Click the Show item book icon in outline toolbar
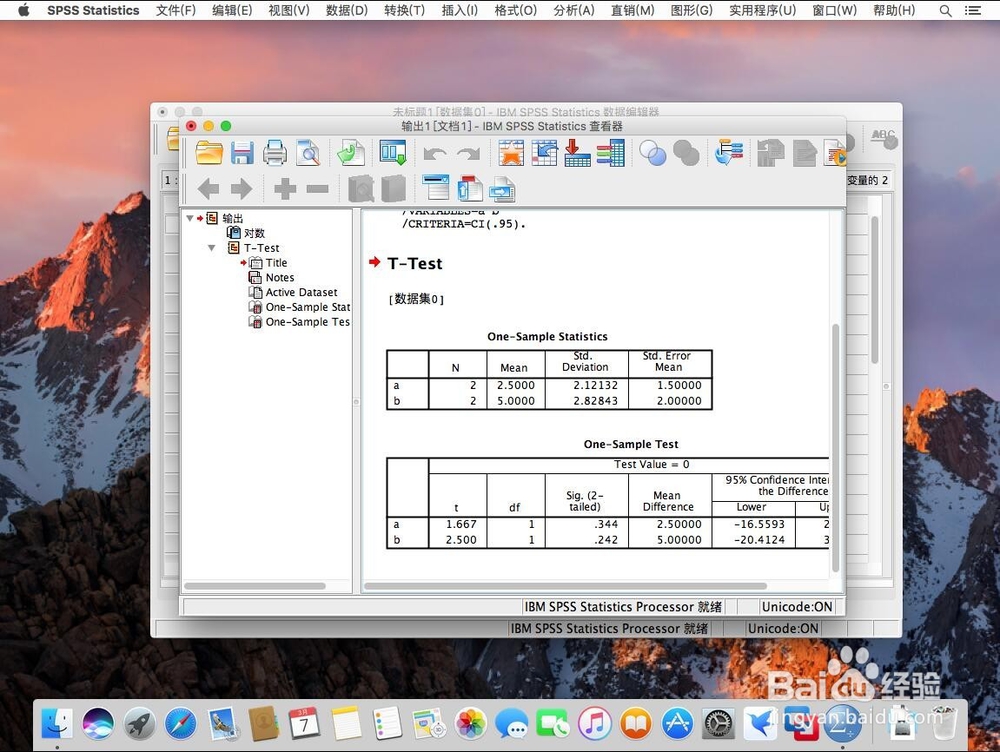Screen dimensions: 1000x752 [361, 189]
